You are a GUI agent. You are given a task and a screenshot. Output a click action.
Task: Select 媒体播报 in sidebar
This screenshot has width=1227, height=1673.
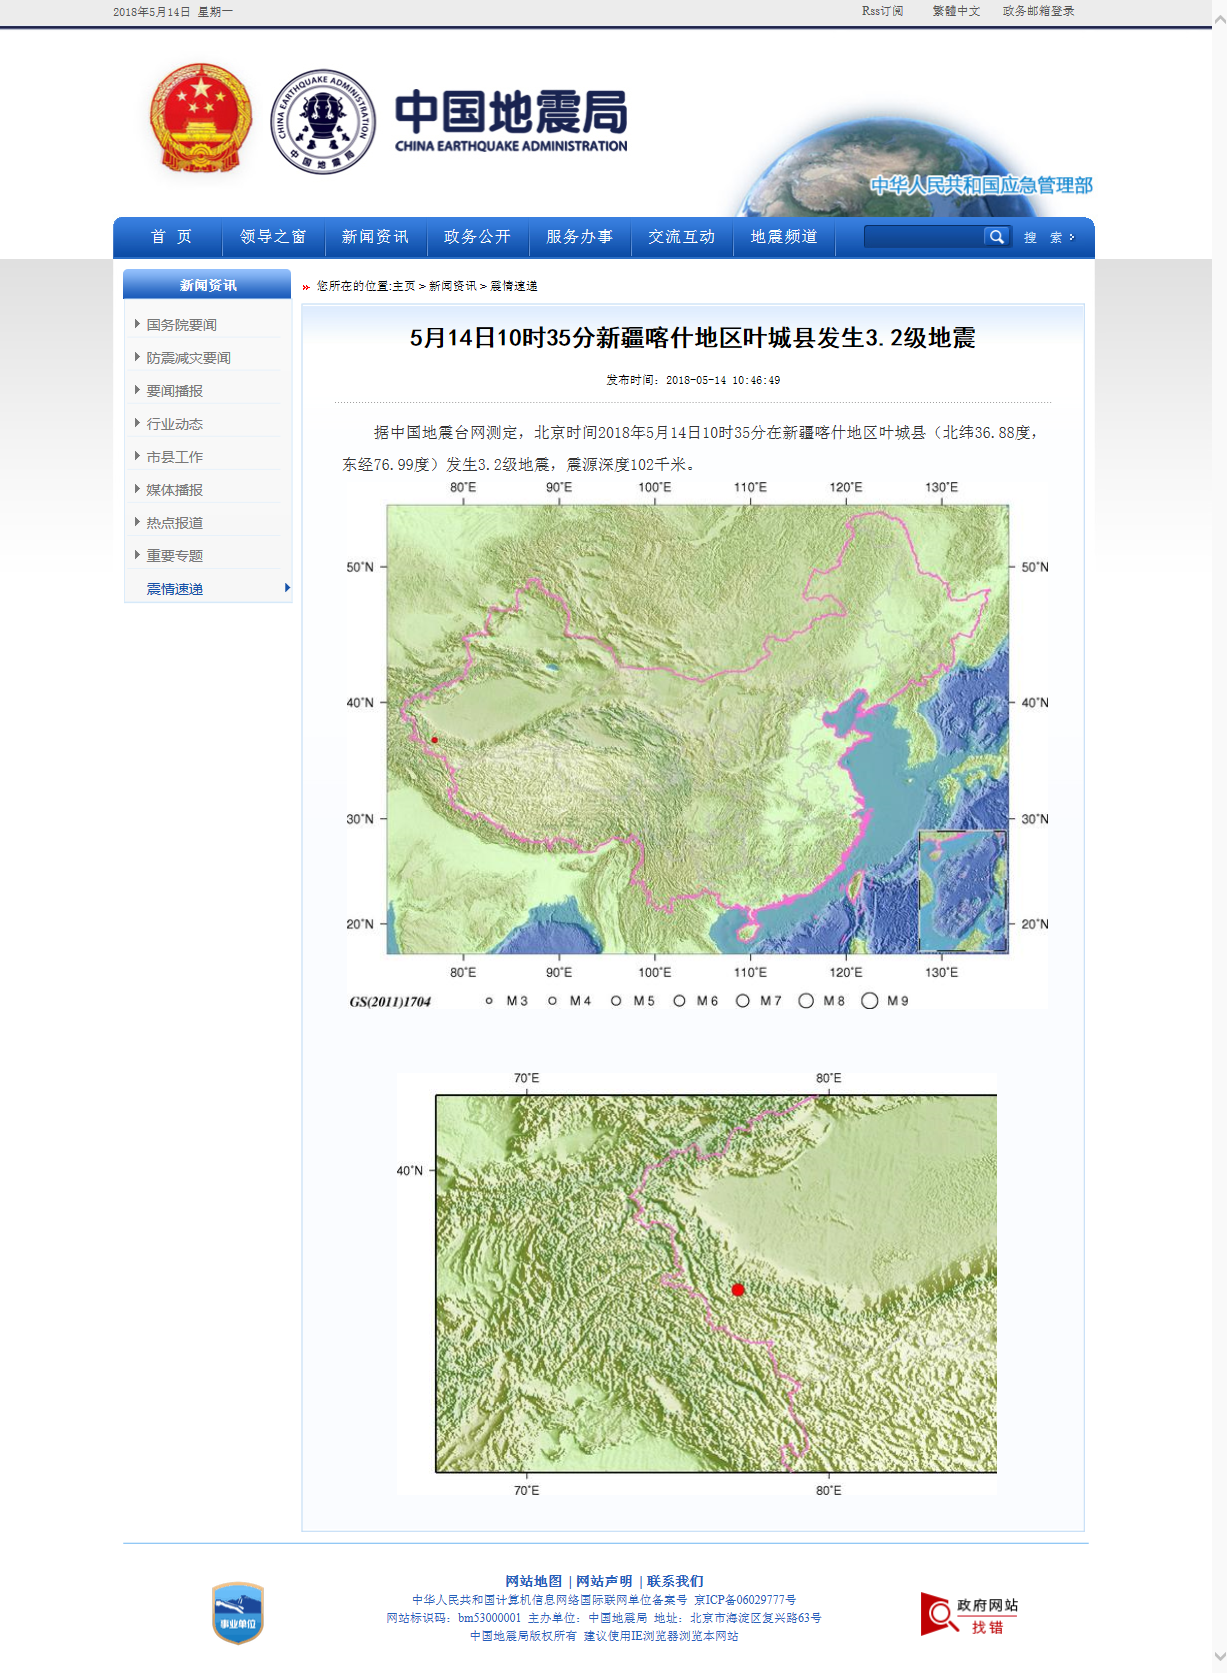[x=174, y=490]
